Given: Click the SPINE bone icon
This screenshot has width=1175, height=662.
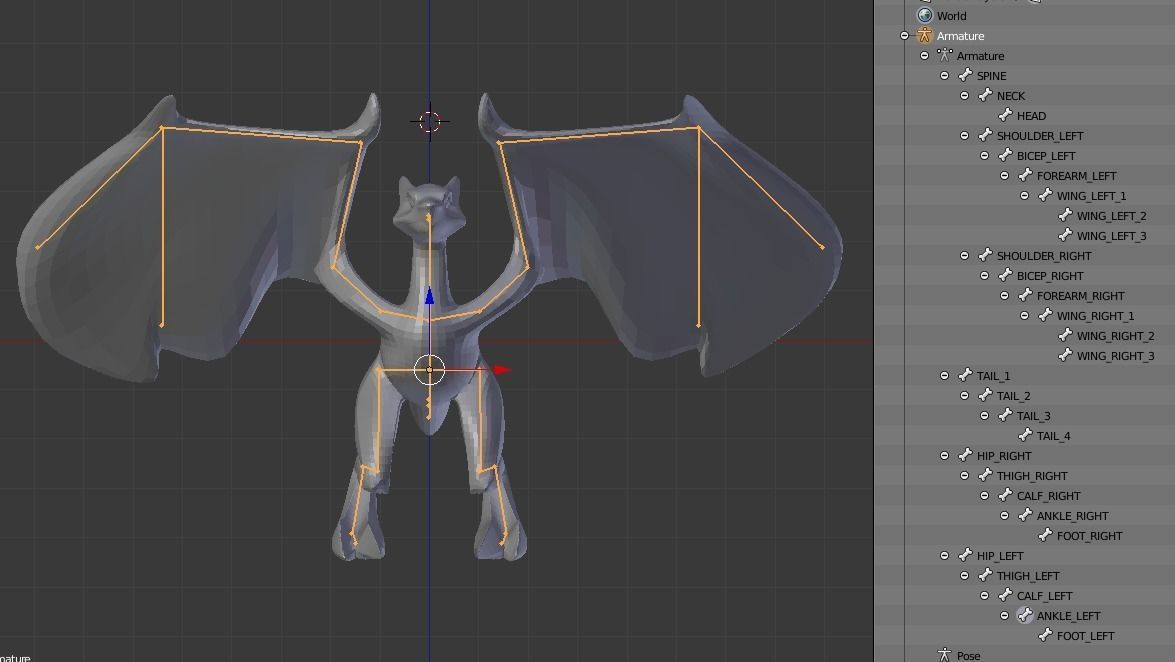Looking at the screenshot, I should click(965, 76).
